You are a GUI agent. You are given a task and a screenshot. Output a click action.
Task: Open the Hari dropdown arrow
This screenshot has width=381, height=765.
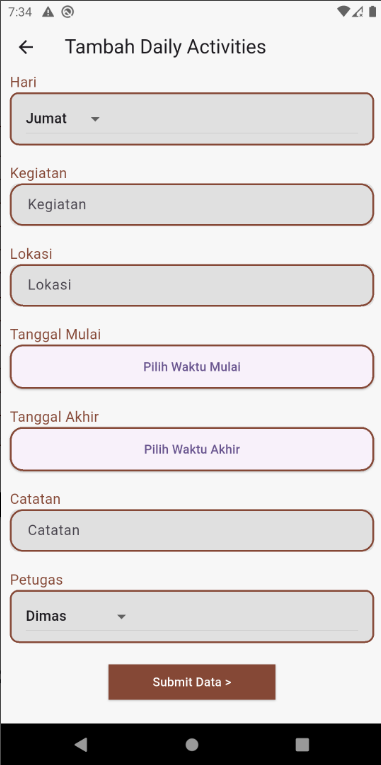pos(95,119)
